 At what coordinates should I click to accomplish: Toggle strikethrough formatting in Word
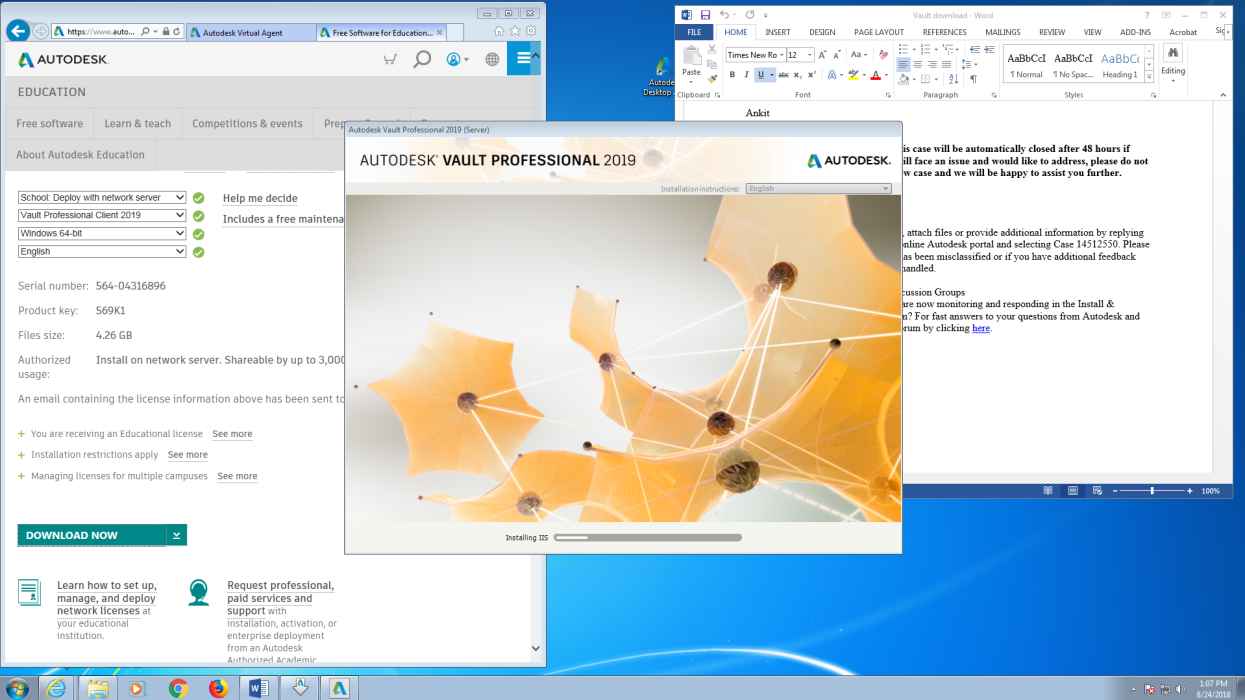(x=783, y=75)
